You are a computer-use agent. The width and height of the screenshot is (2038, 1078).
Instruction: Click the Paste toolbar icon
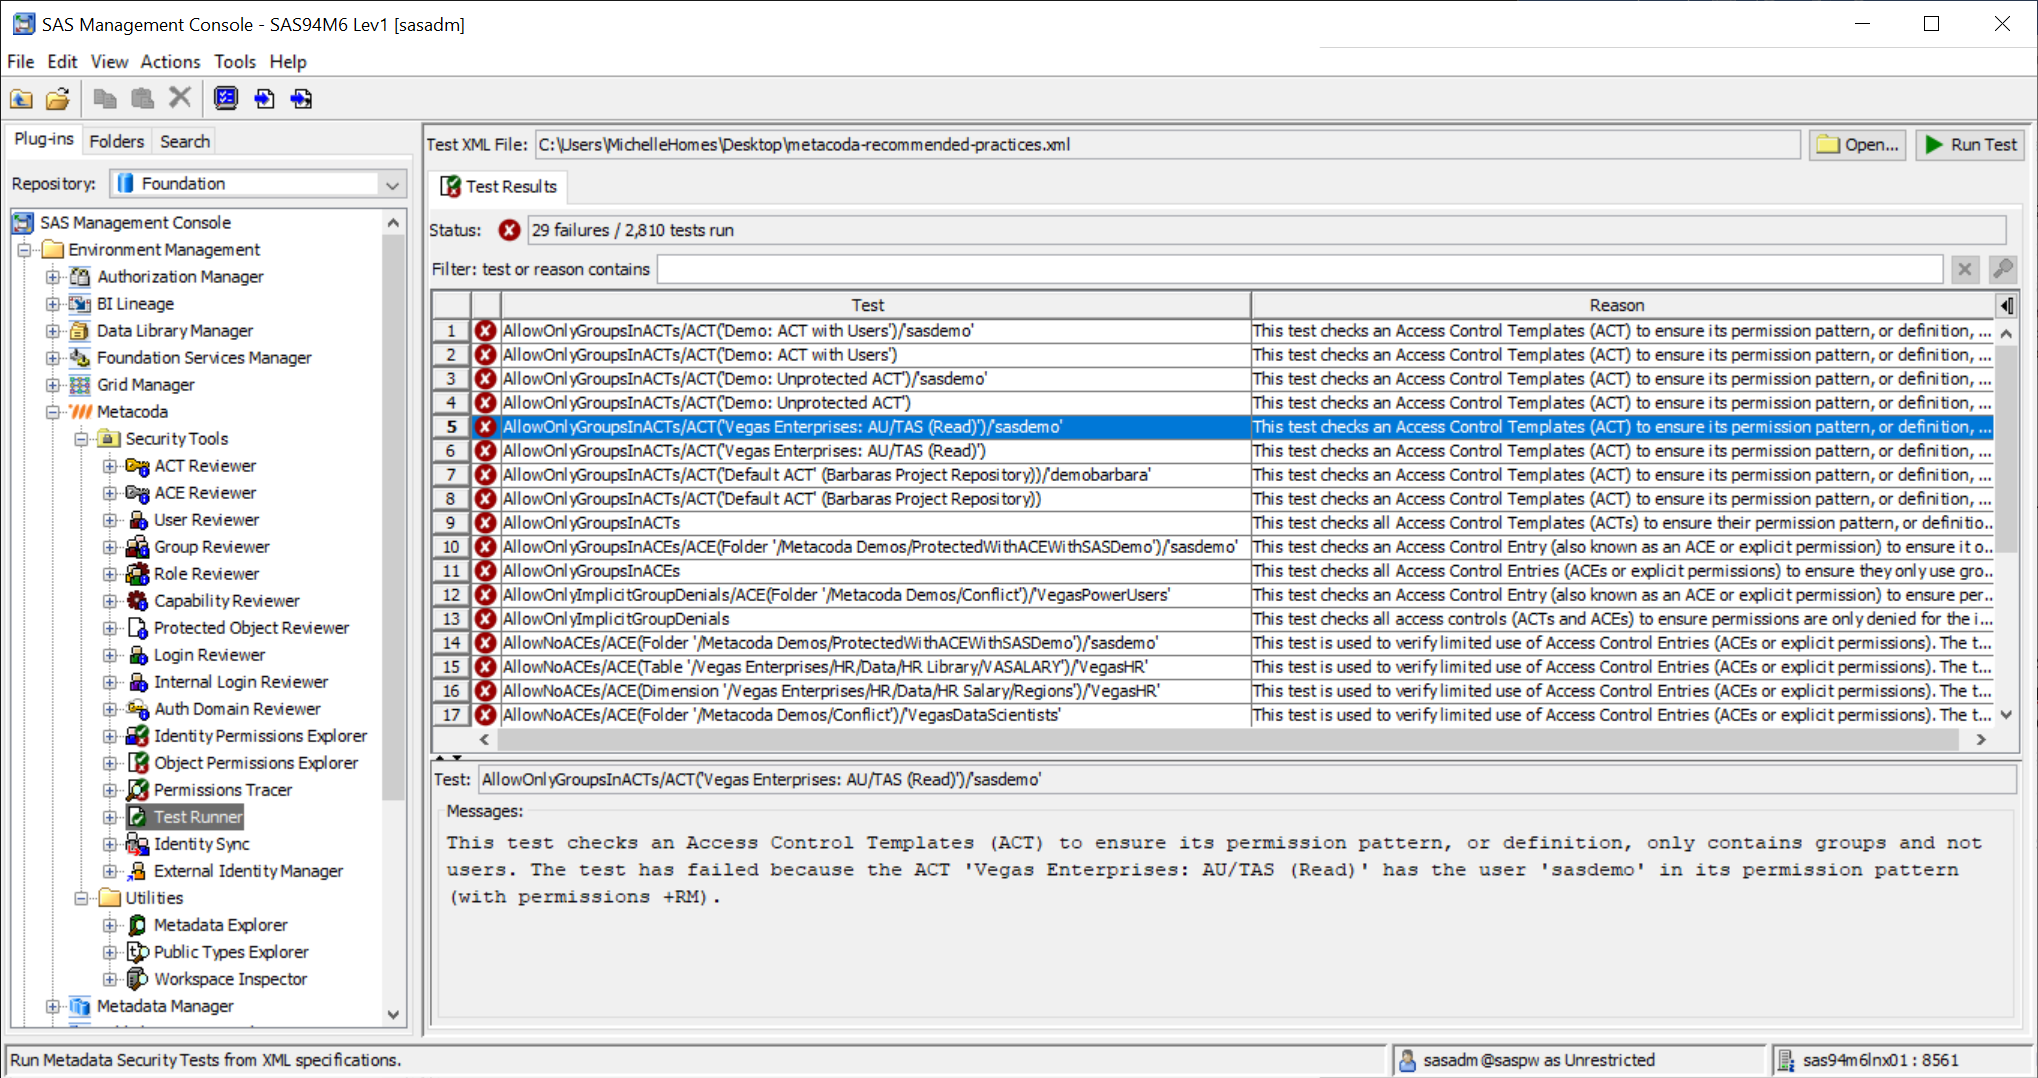pyautogui.click(x=143, y=98)
